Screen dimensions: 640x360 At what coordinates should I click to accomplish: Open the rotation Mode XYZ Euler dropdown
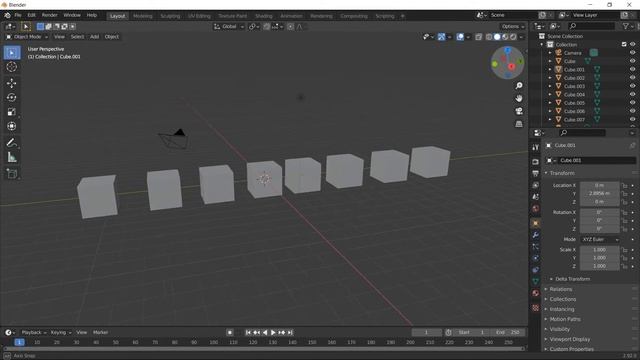click(600, 240)
